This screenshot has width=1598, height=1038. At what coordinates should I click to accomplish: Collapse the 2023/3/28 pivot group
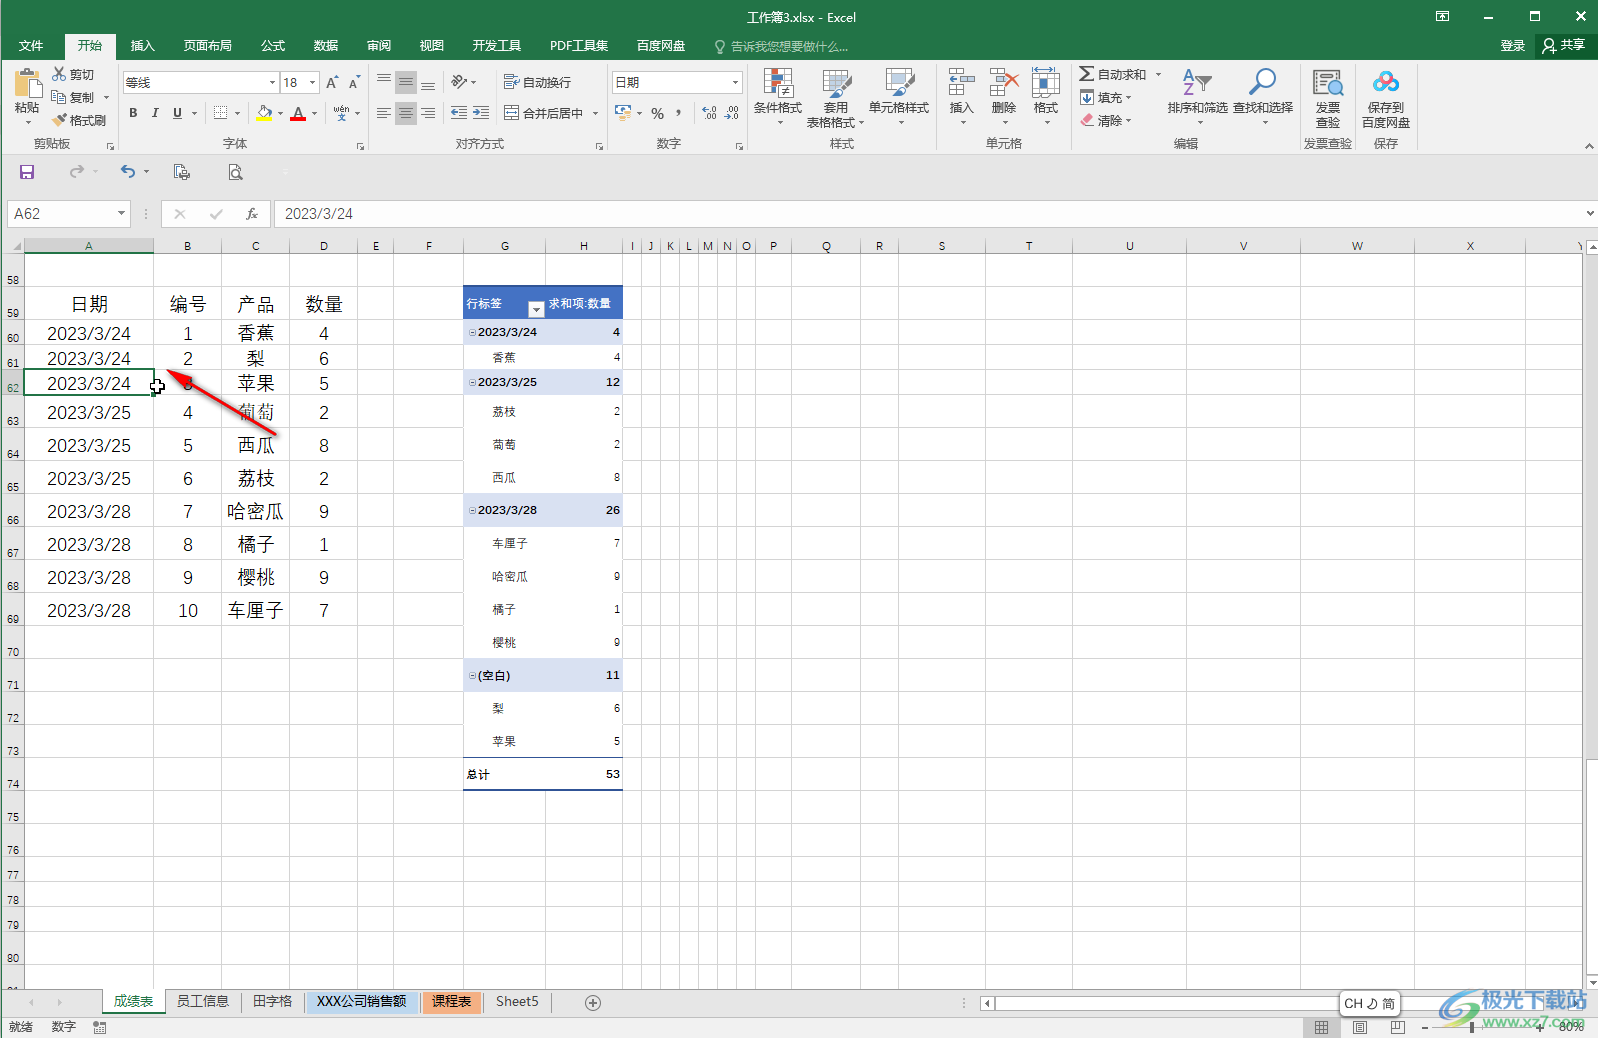coord(473,510)
